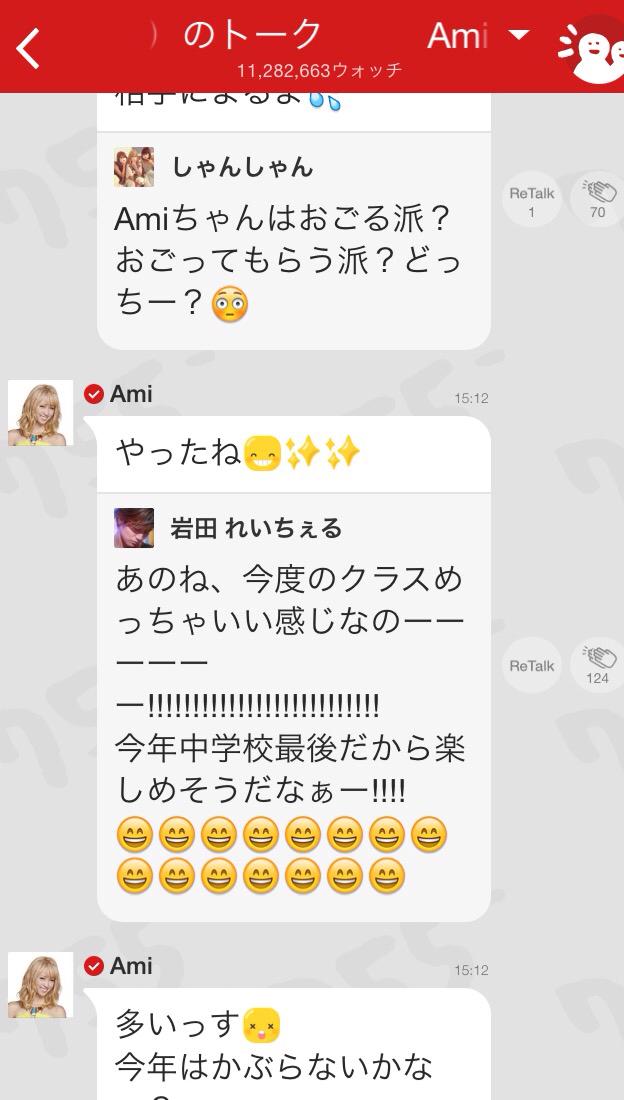
Task: Tap のトーク title in header
Action: pos(253,34)
